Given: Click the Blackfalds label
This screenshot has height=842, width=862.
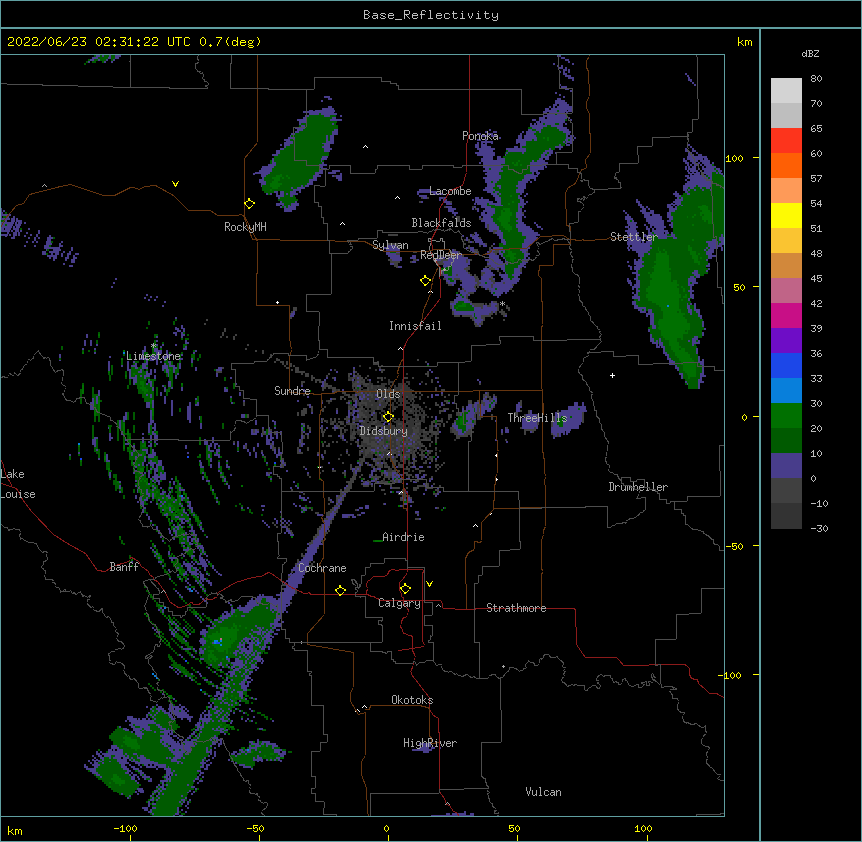Looking at the screenshot, I should (441, 223).
